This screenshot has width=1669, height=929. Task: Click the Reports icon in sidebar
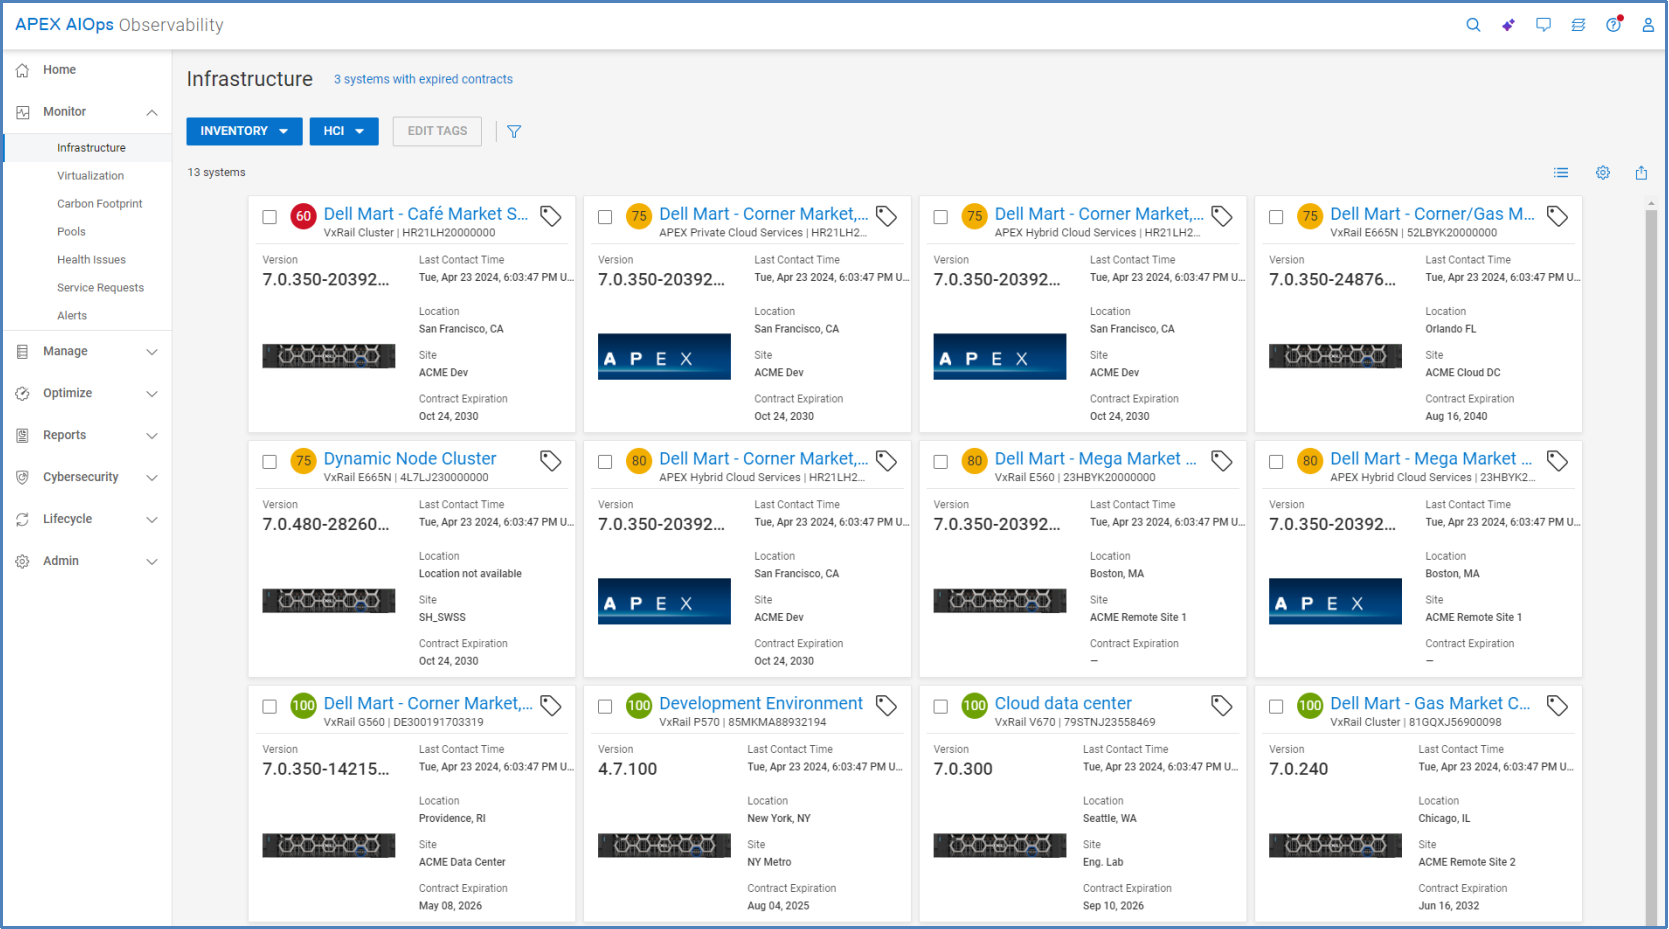(22, 436)
